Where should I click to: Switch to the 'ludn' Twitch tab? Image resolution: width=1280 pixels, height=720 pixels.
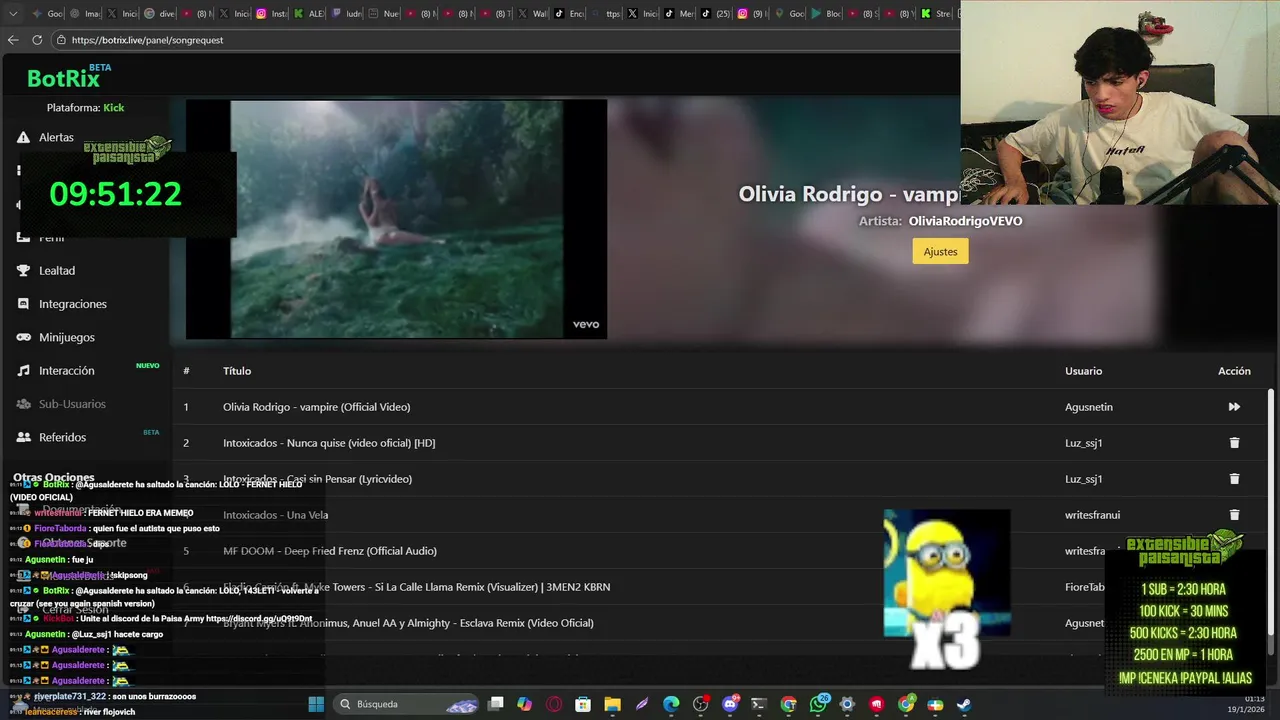point(347,14)
